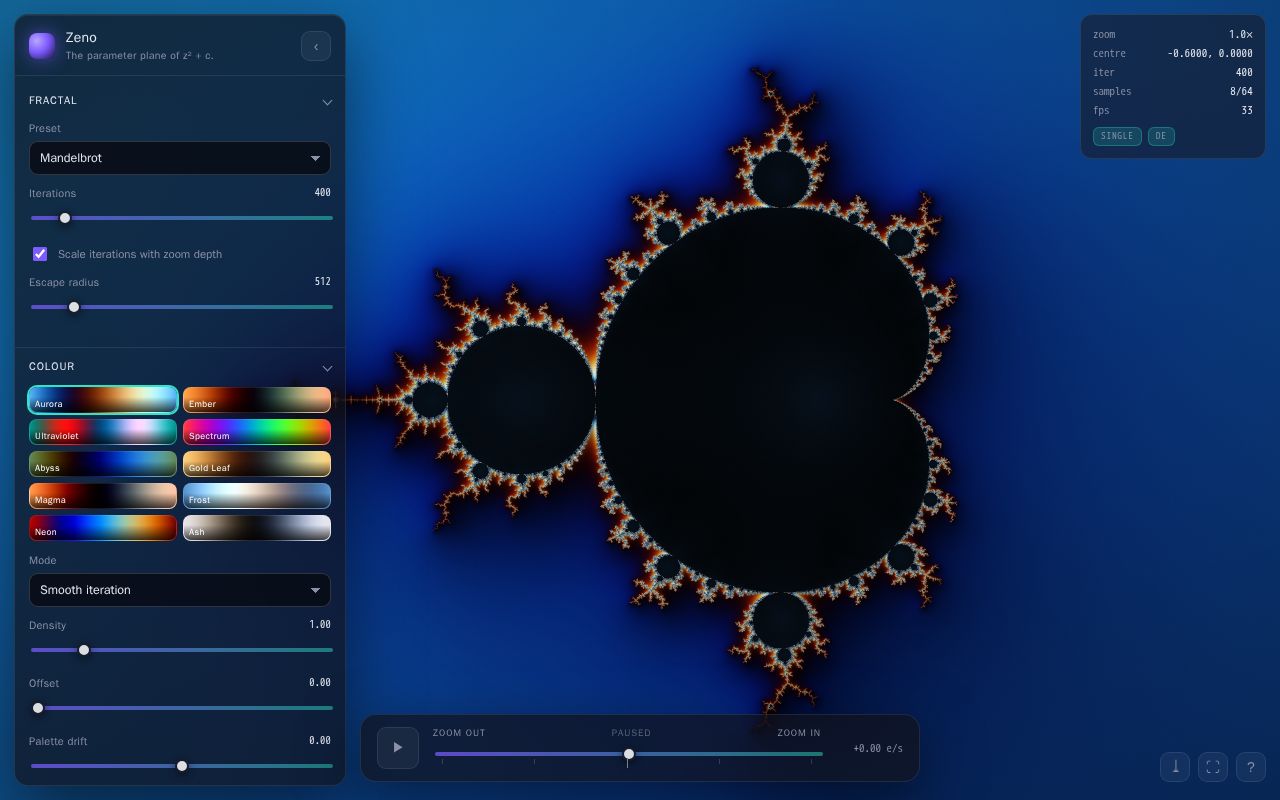Select the Neon palette swatch
This screenshot has height=800, width=1280.
(x=103, y=528)
